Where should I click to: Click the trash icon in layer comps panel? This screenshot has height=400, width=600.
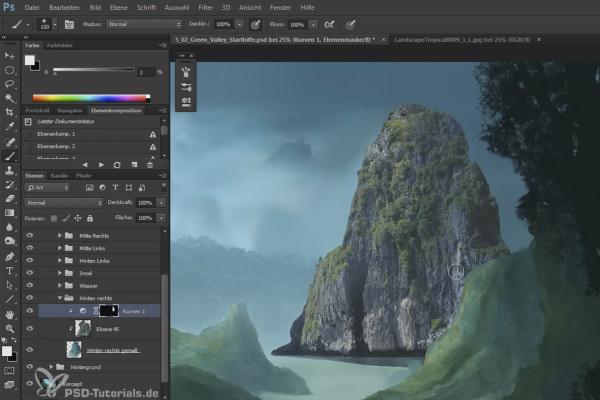pos(150,165)
